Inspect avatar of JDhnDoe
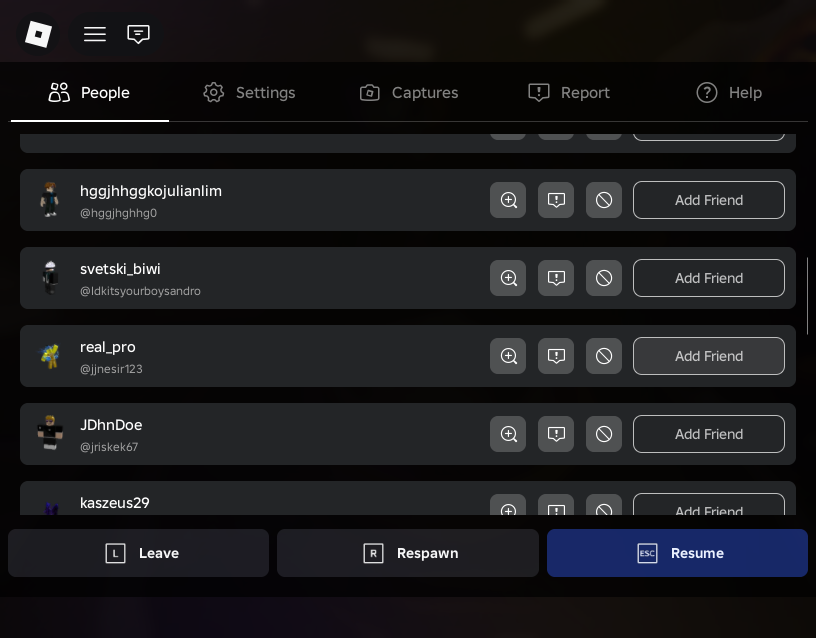This screenshot has height=638, width=816. (x=508, y=434)
